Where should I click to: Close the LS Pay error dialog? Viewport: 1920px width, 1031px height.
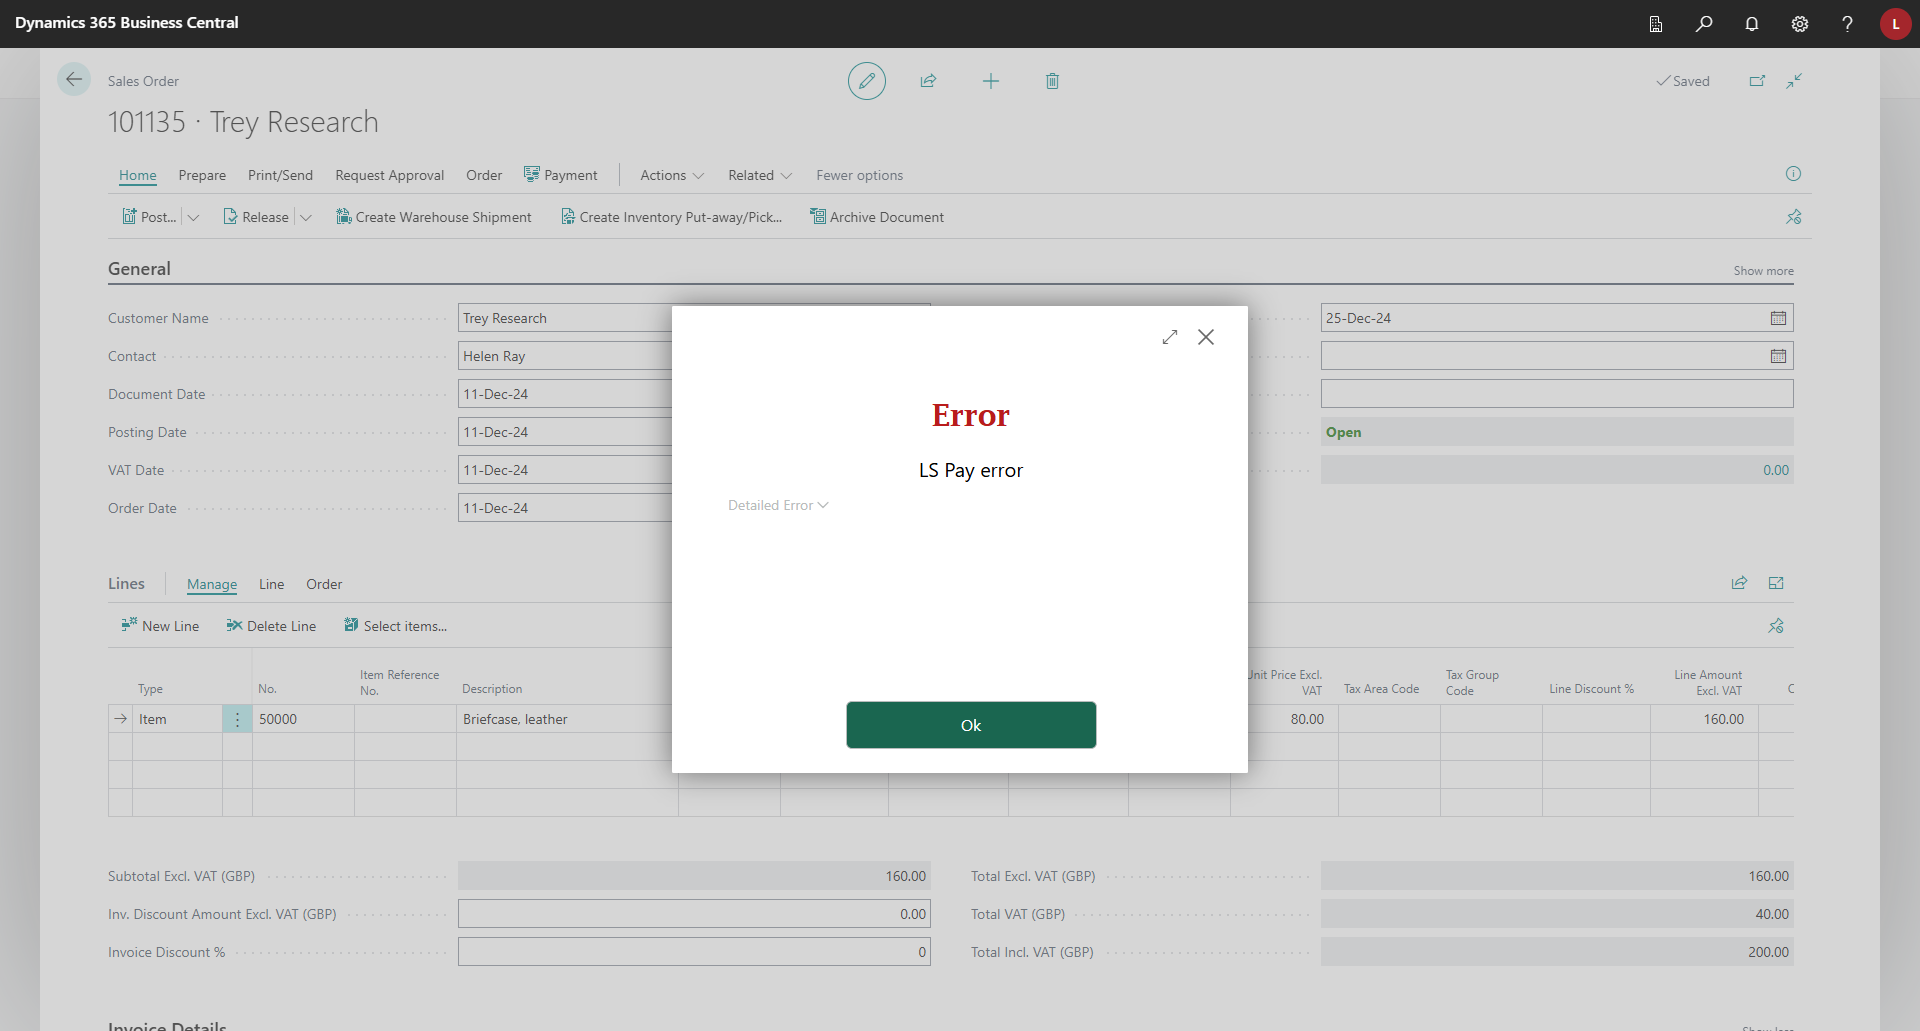click(x=1206, y=337)
